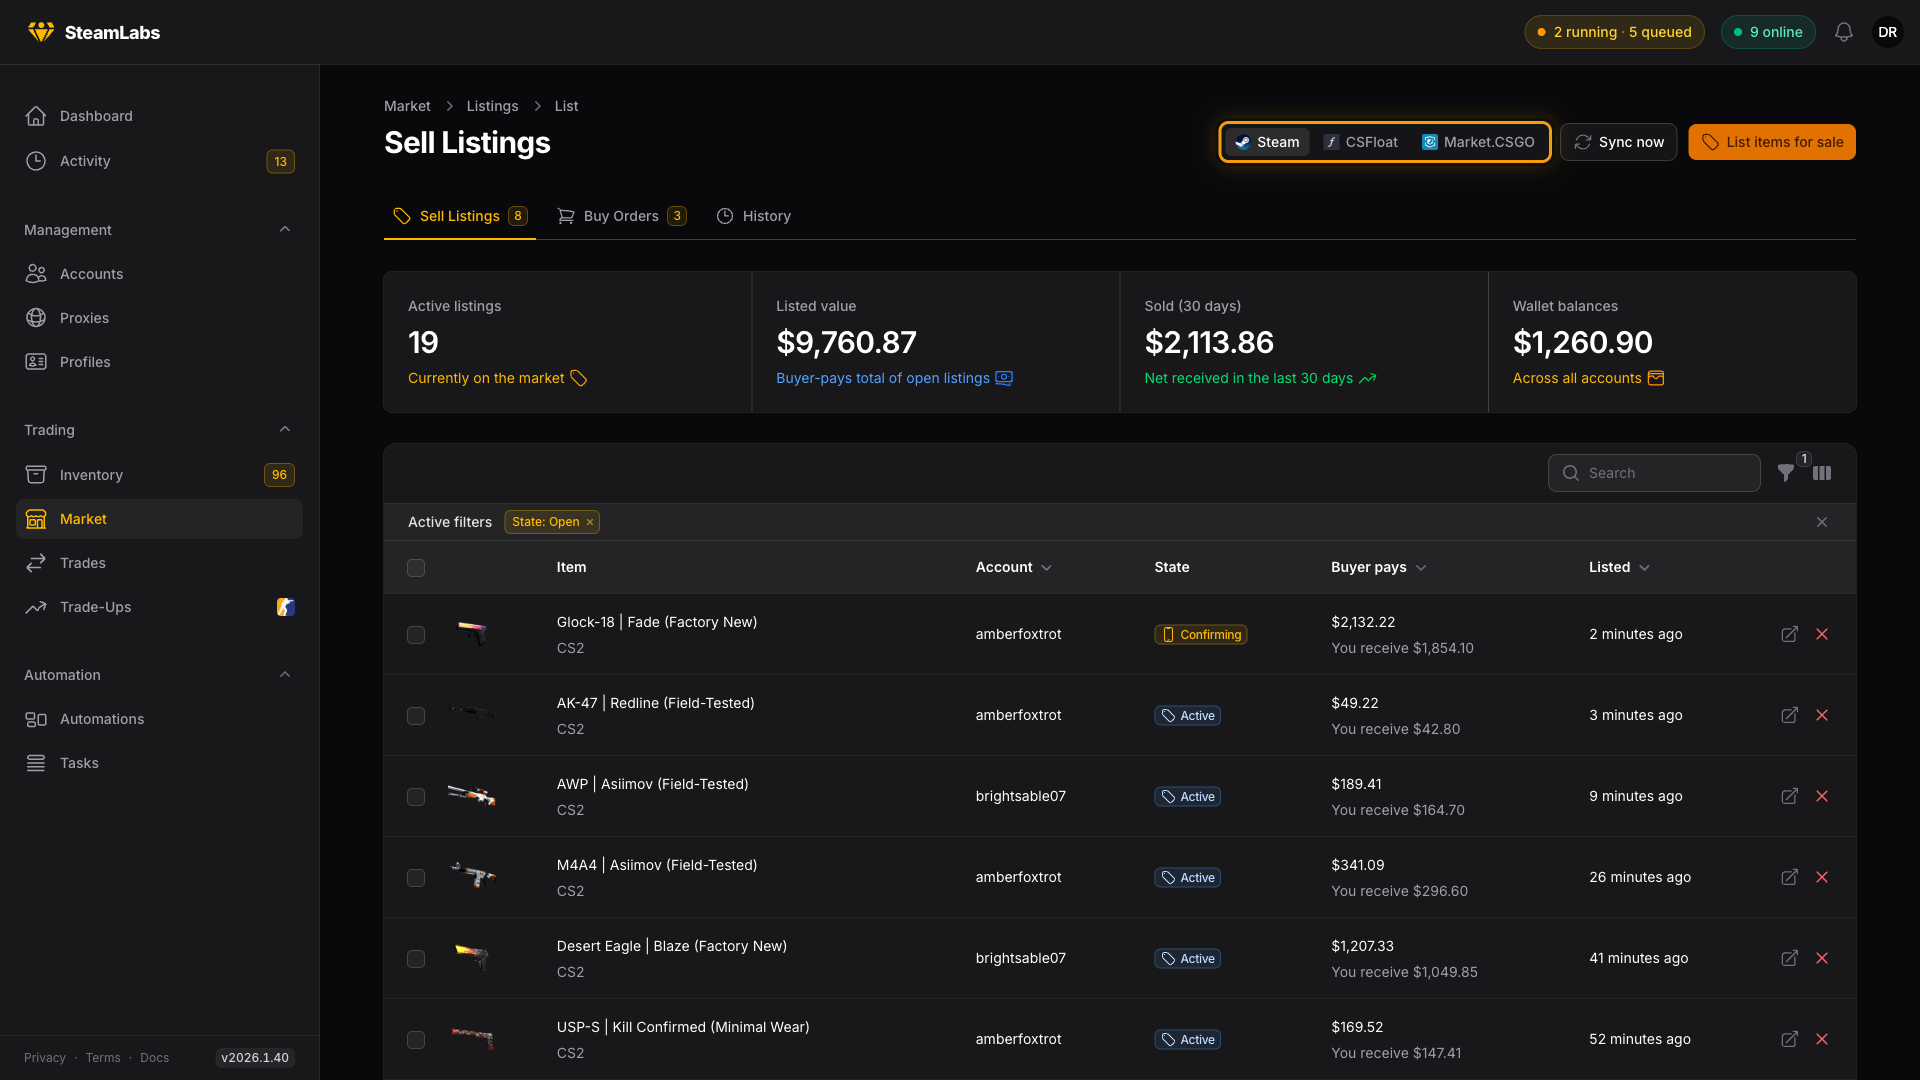Open Profiles in sidebar
This screenshot has width=1920, height=1080.
[x=159, y=362]
